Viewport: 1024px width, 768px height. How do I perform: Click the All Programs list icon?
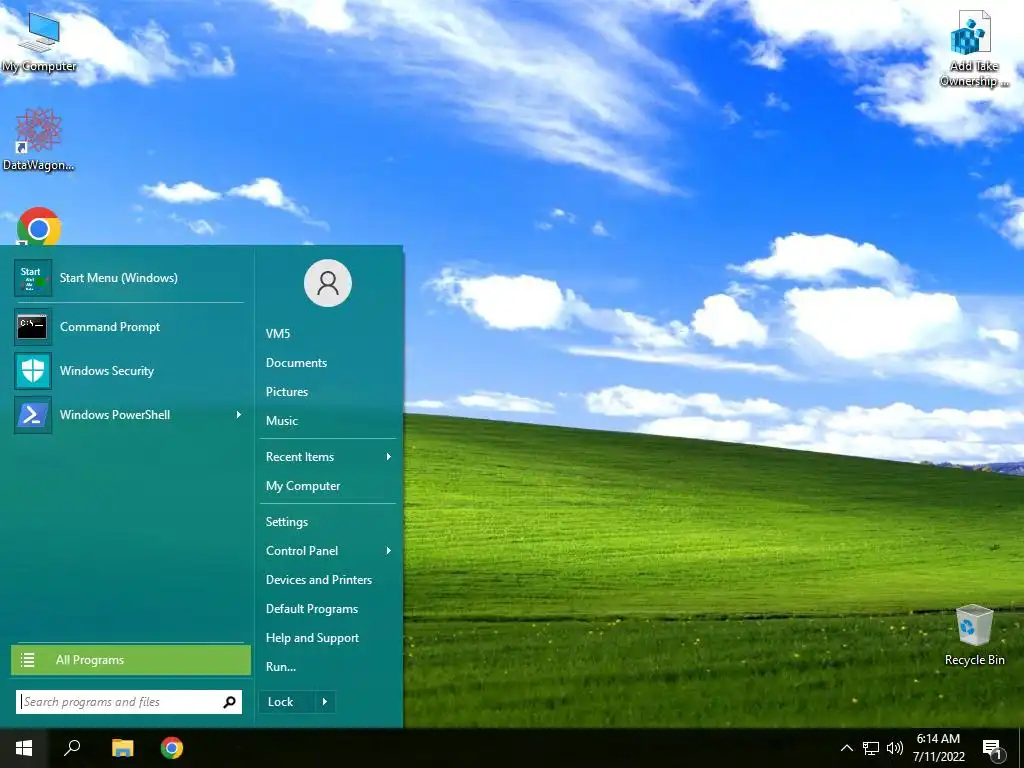click(27, 660)
